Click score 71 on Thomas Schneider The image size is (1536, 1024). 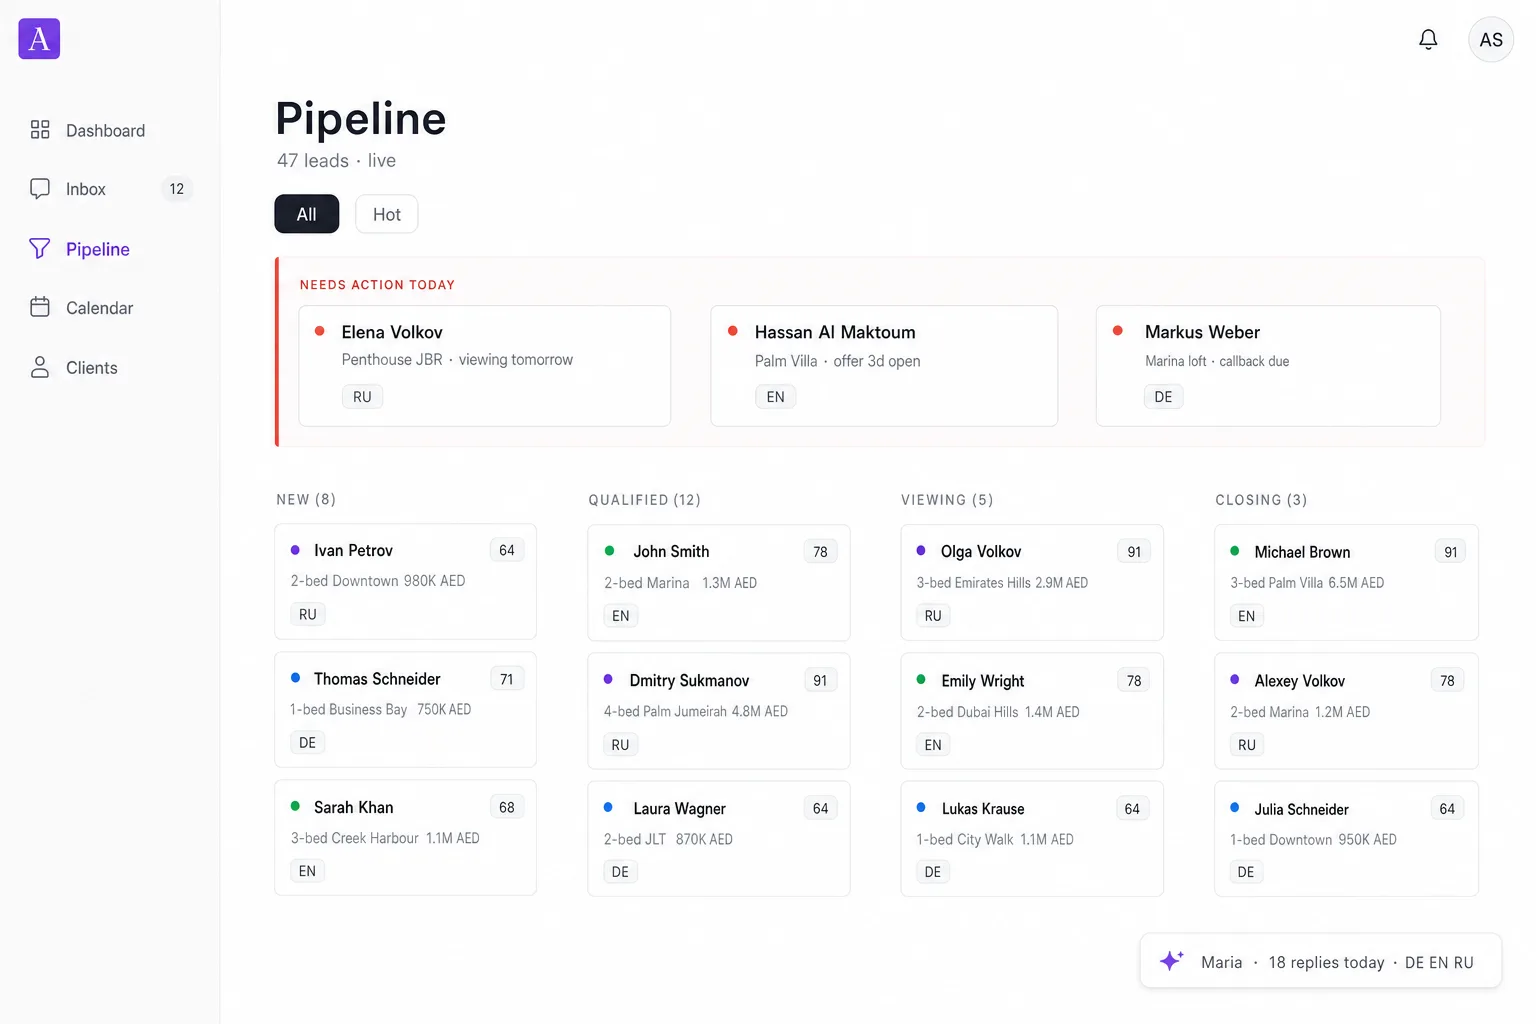(x=507, y=679)
